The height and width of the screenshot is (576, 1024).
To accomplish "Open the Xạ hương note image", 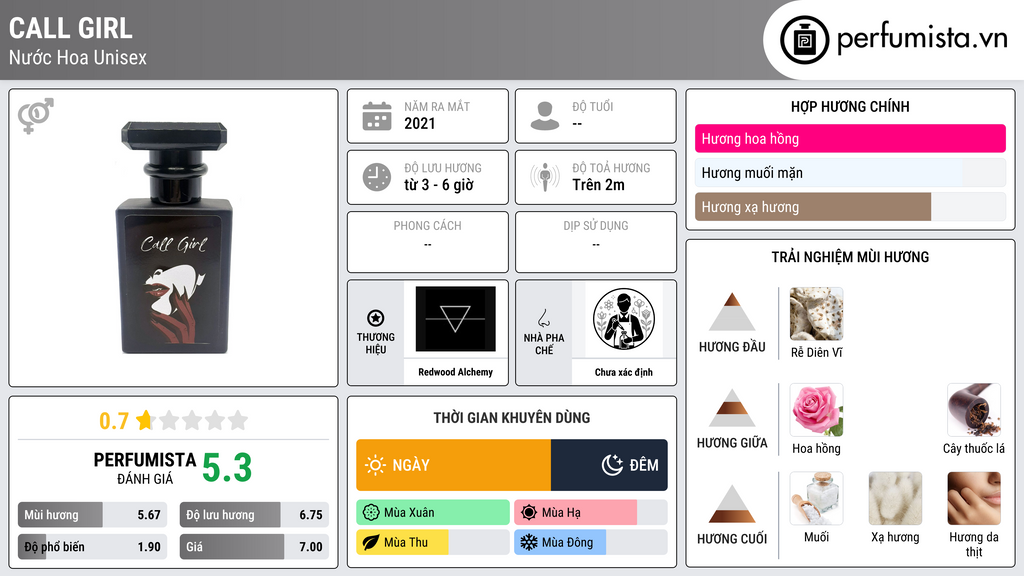I will pyautogui.click(x=895, y=498).
